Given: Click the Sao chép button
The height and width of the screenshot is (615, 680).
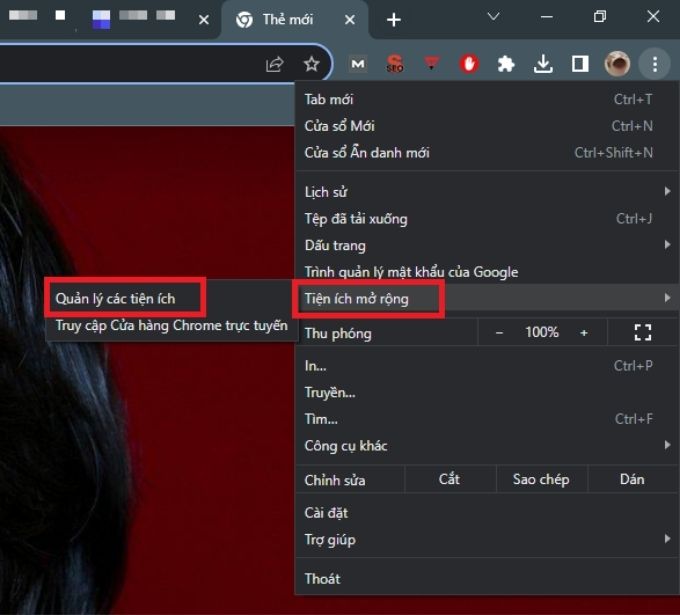Looking at the screenshot, I should [x=541, y=479].
